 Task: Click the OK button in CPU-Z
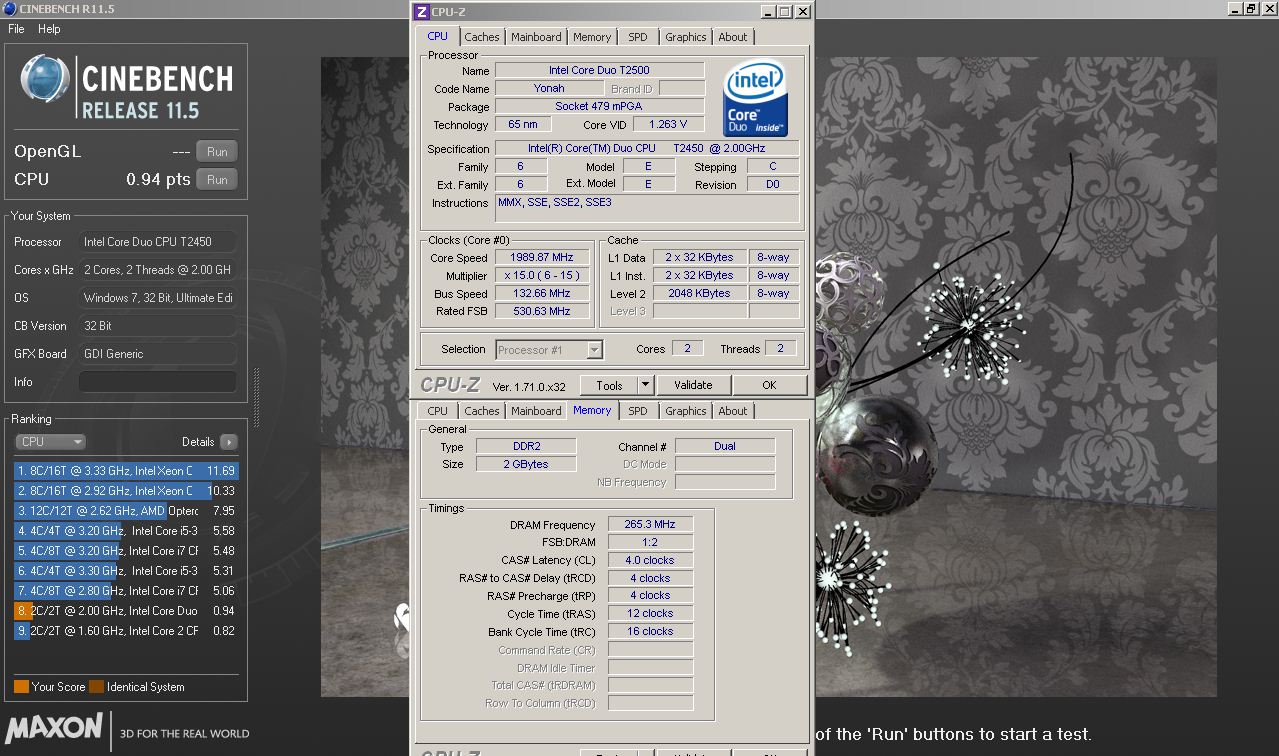(x=769, y=385)
